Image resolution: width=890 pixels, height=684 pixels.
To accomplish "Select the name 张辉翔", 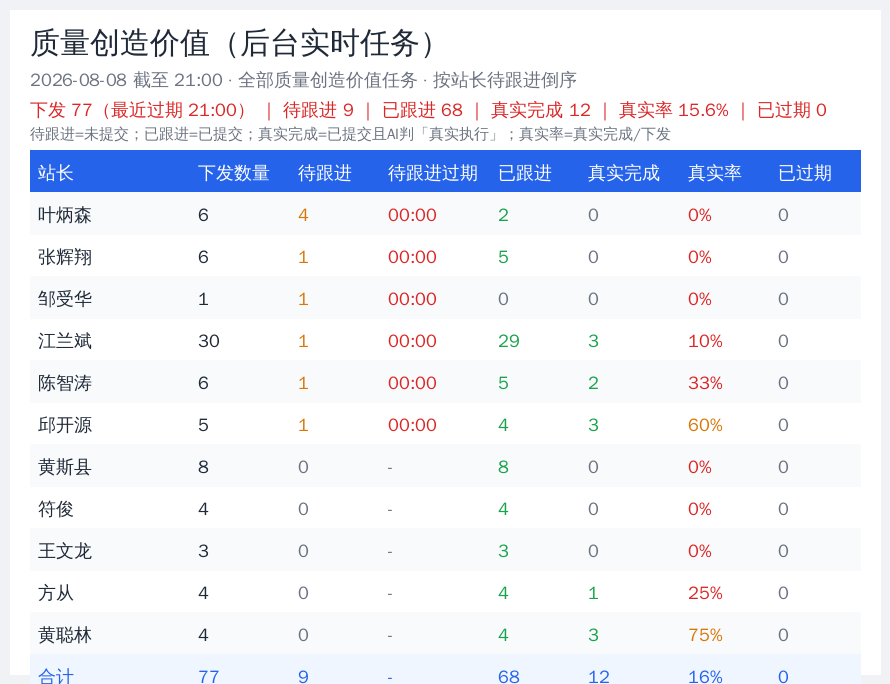I will pos(65,257).
